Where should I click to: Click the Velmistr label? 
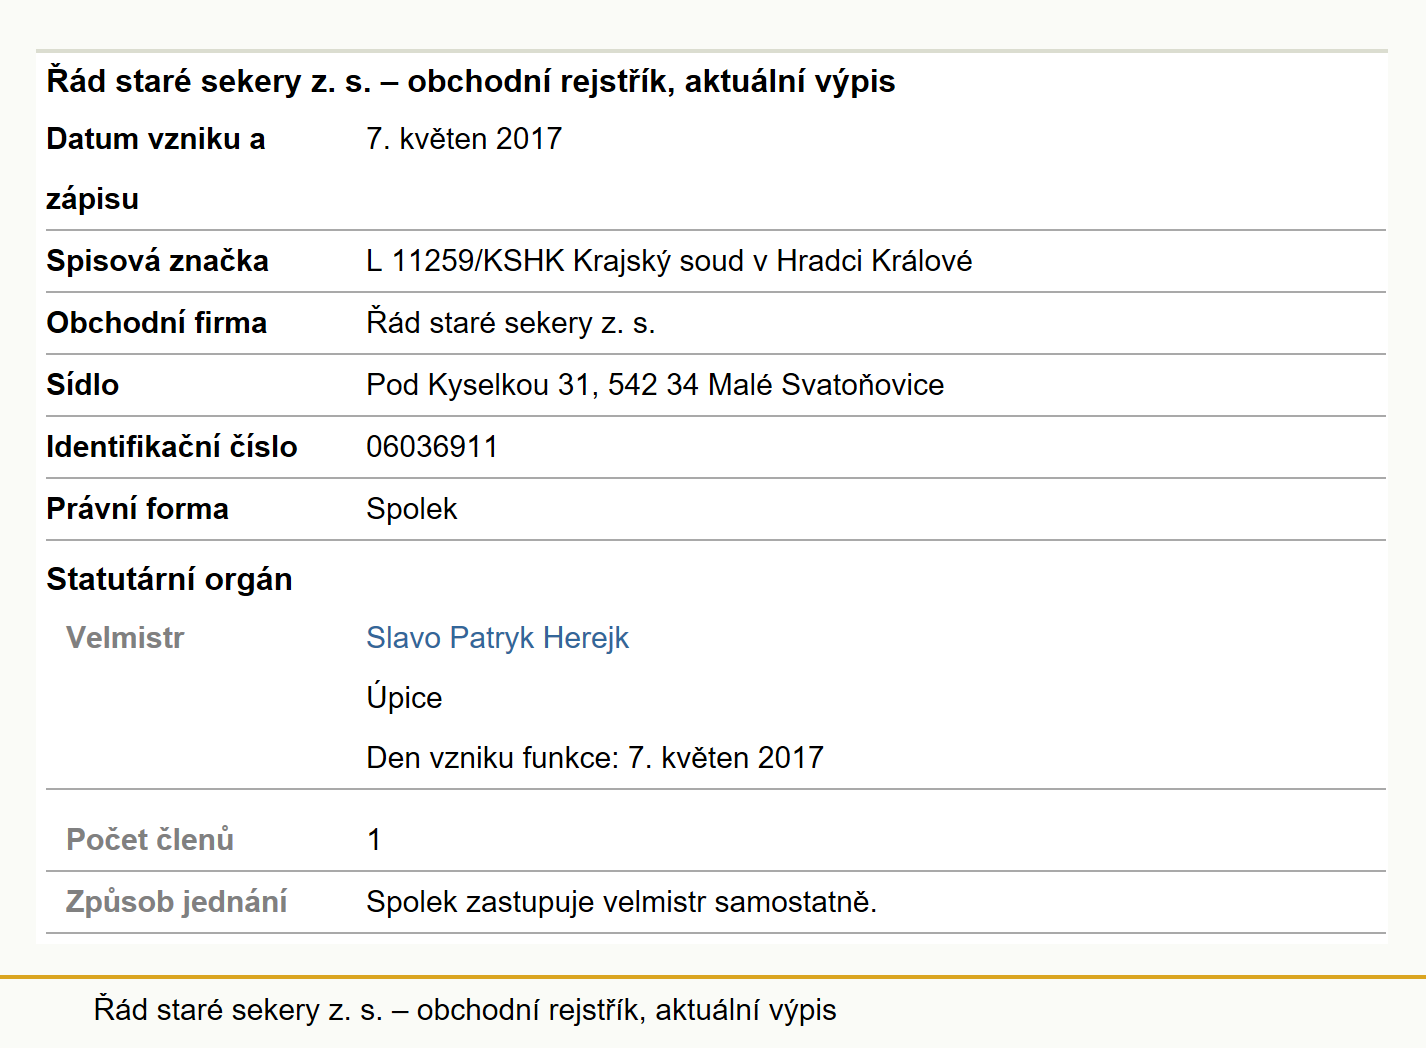pos(125,638)
